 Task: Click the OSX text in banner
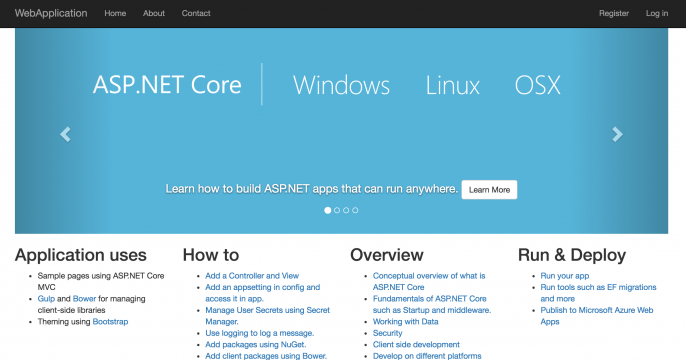537,85
